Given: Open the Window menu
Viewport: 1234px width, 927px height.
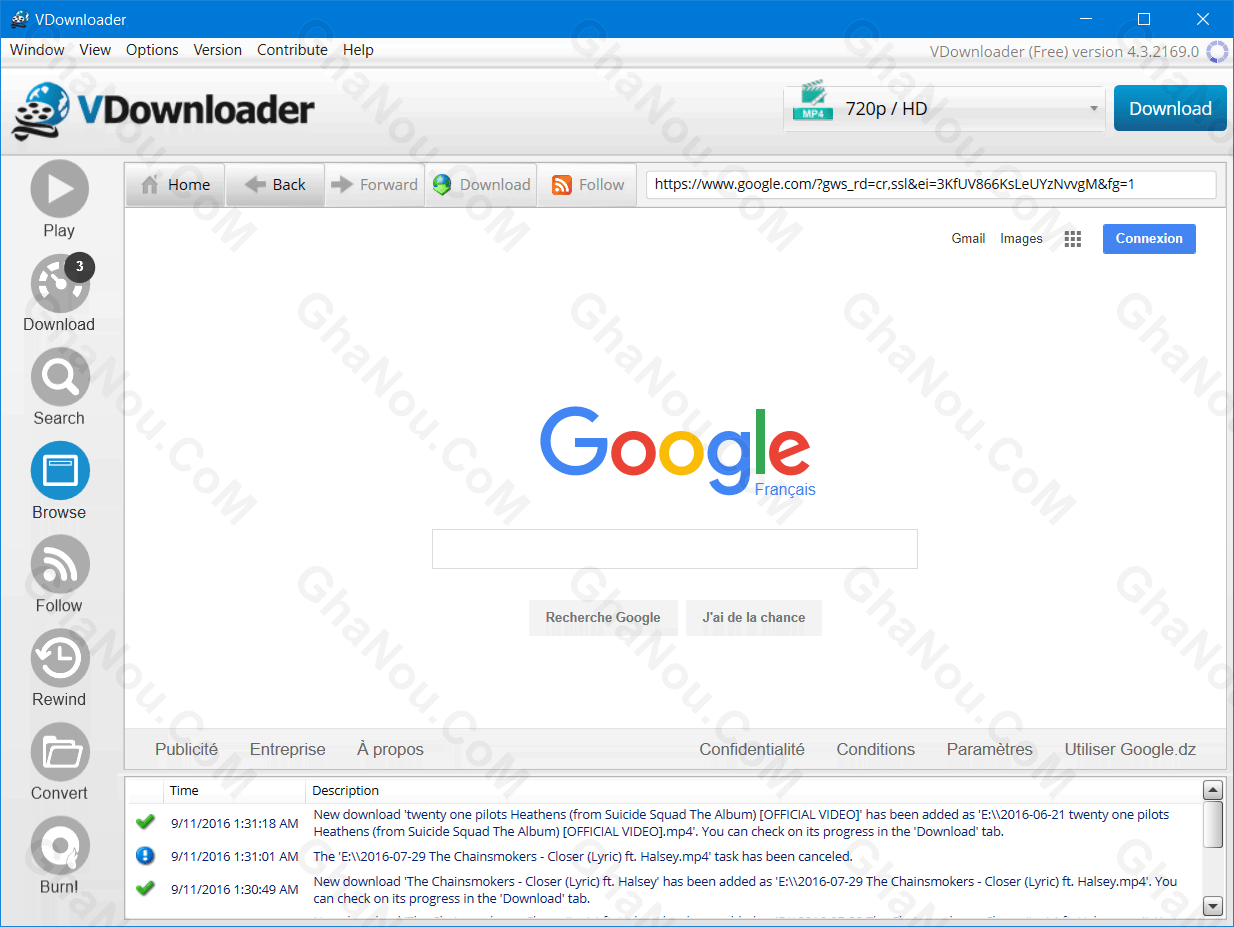Looking at the screenshot, I should (37, 50).
